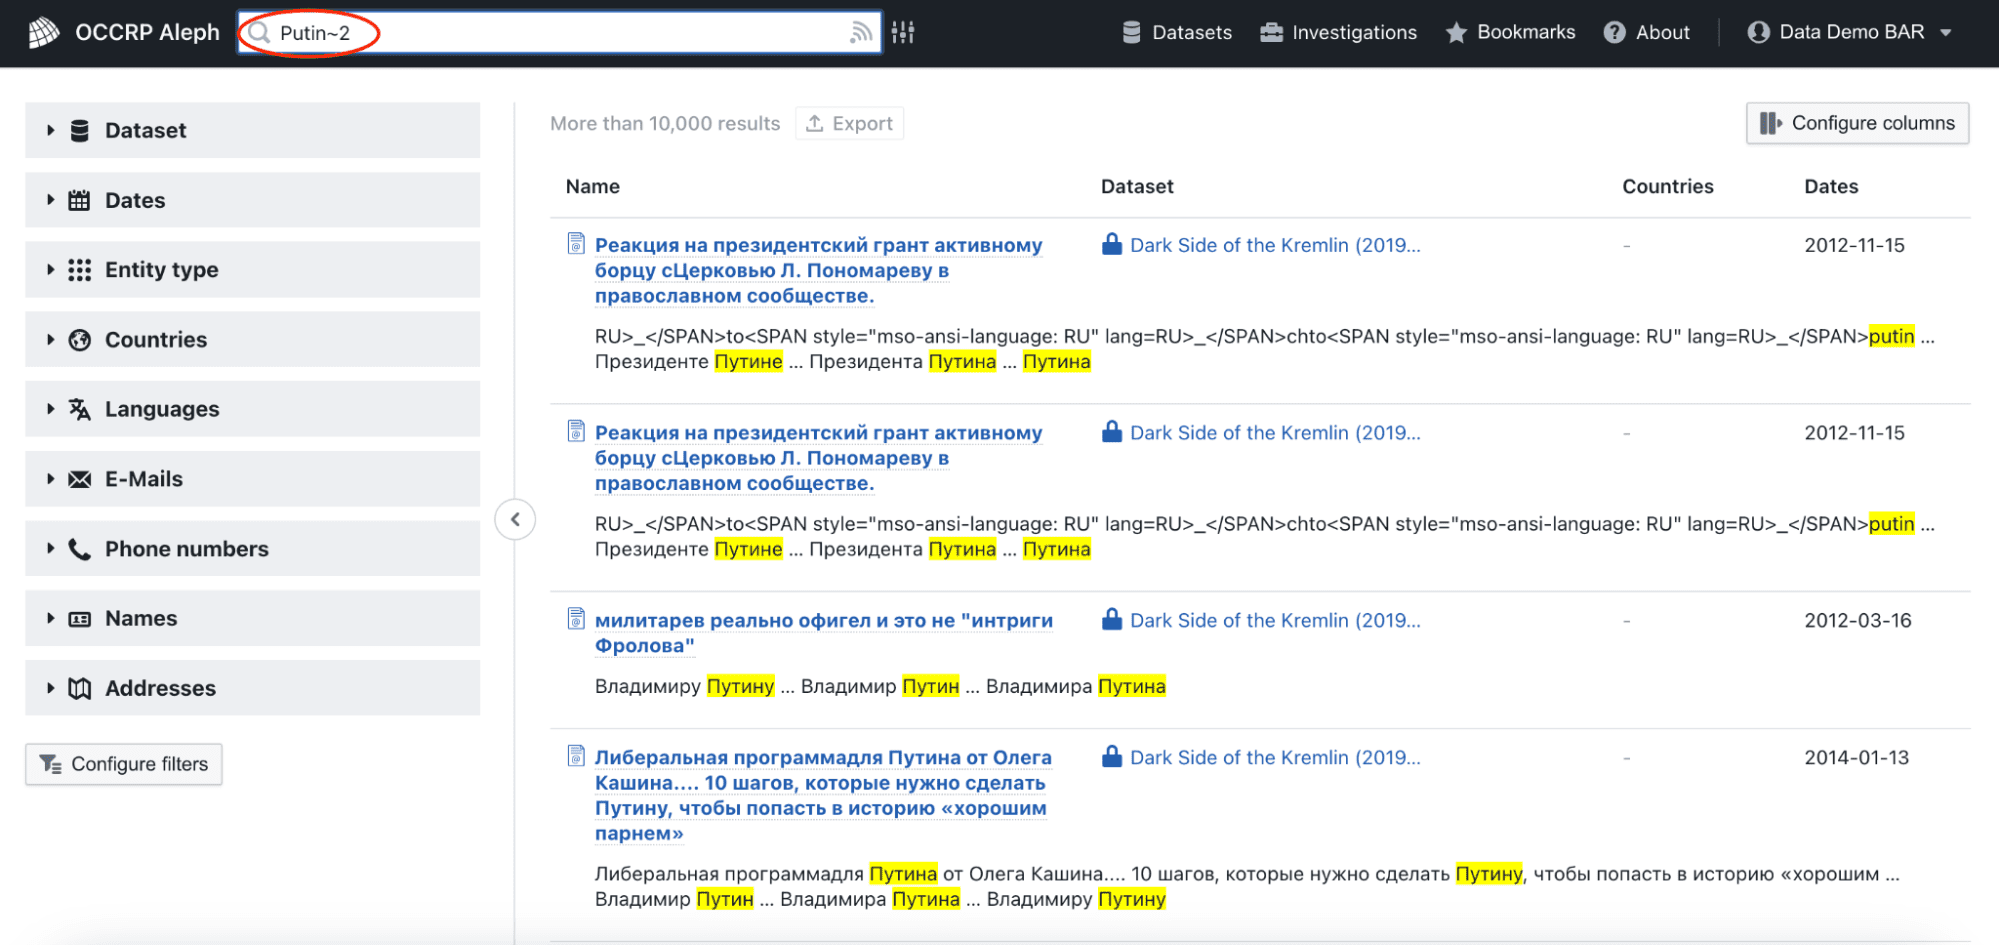Click the Name column header
The height and width of the screenshot is (945, 1999).
pyautogui.click(x=593, y=186)
